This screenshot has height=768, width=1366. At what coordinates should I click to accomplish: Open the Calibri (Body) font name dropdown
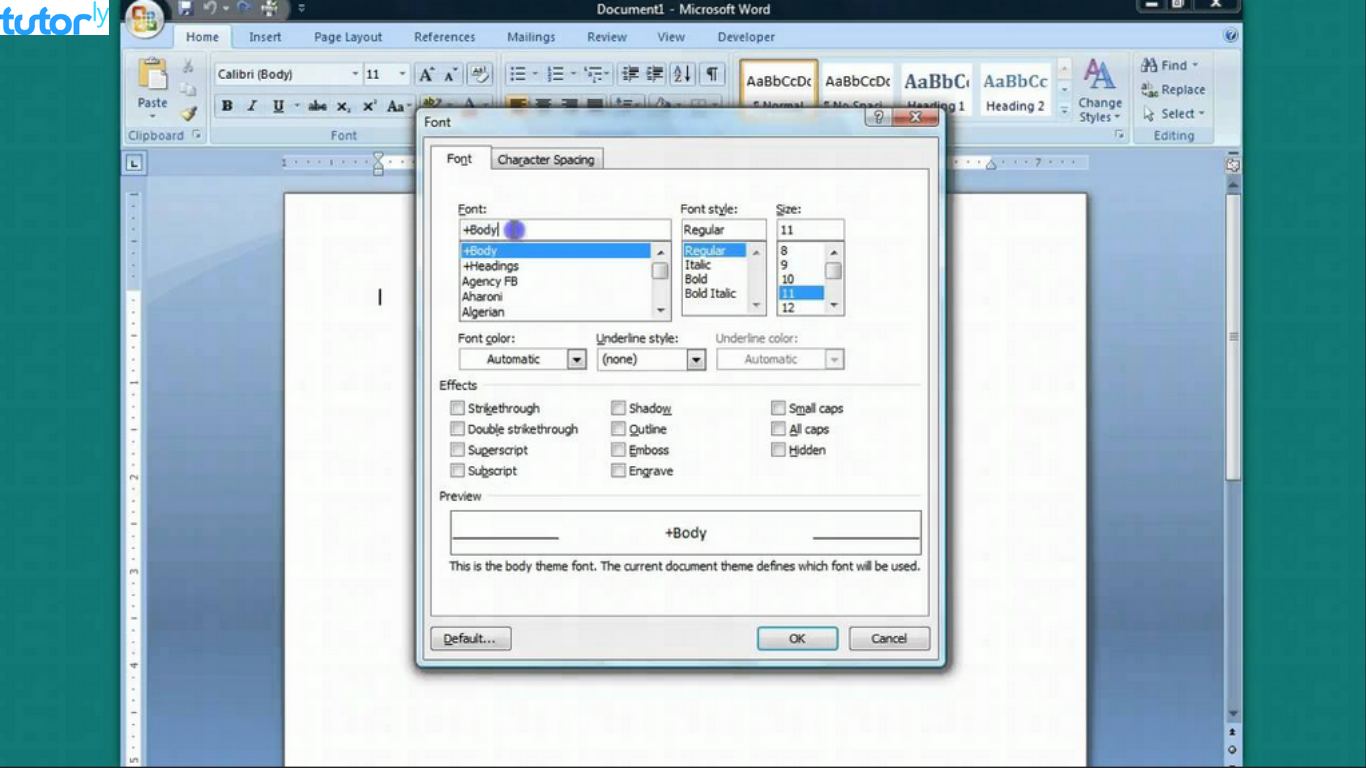pos(354,74)
